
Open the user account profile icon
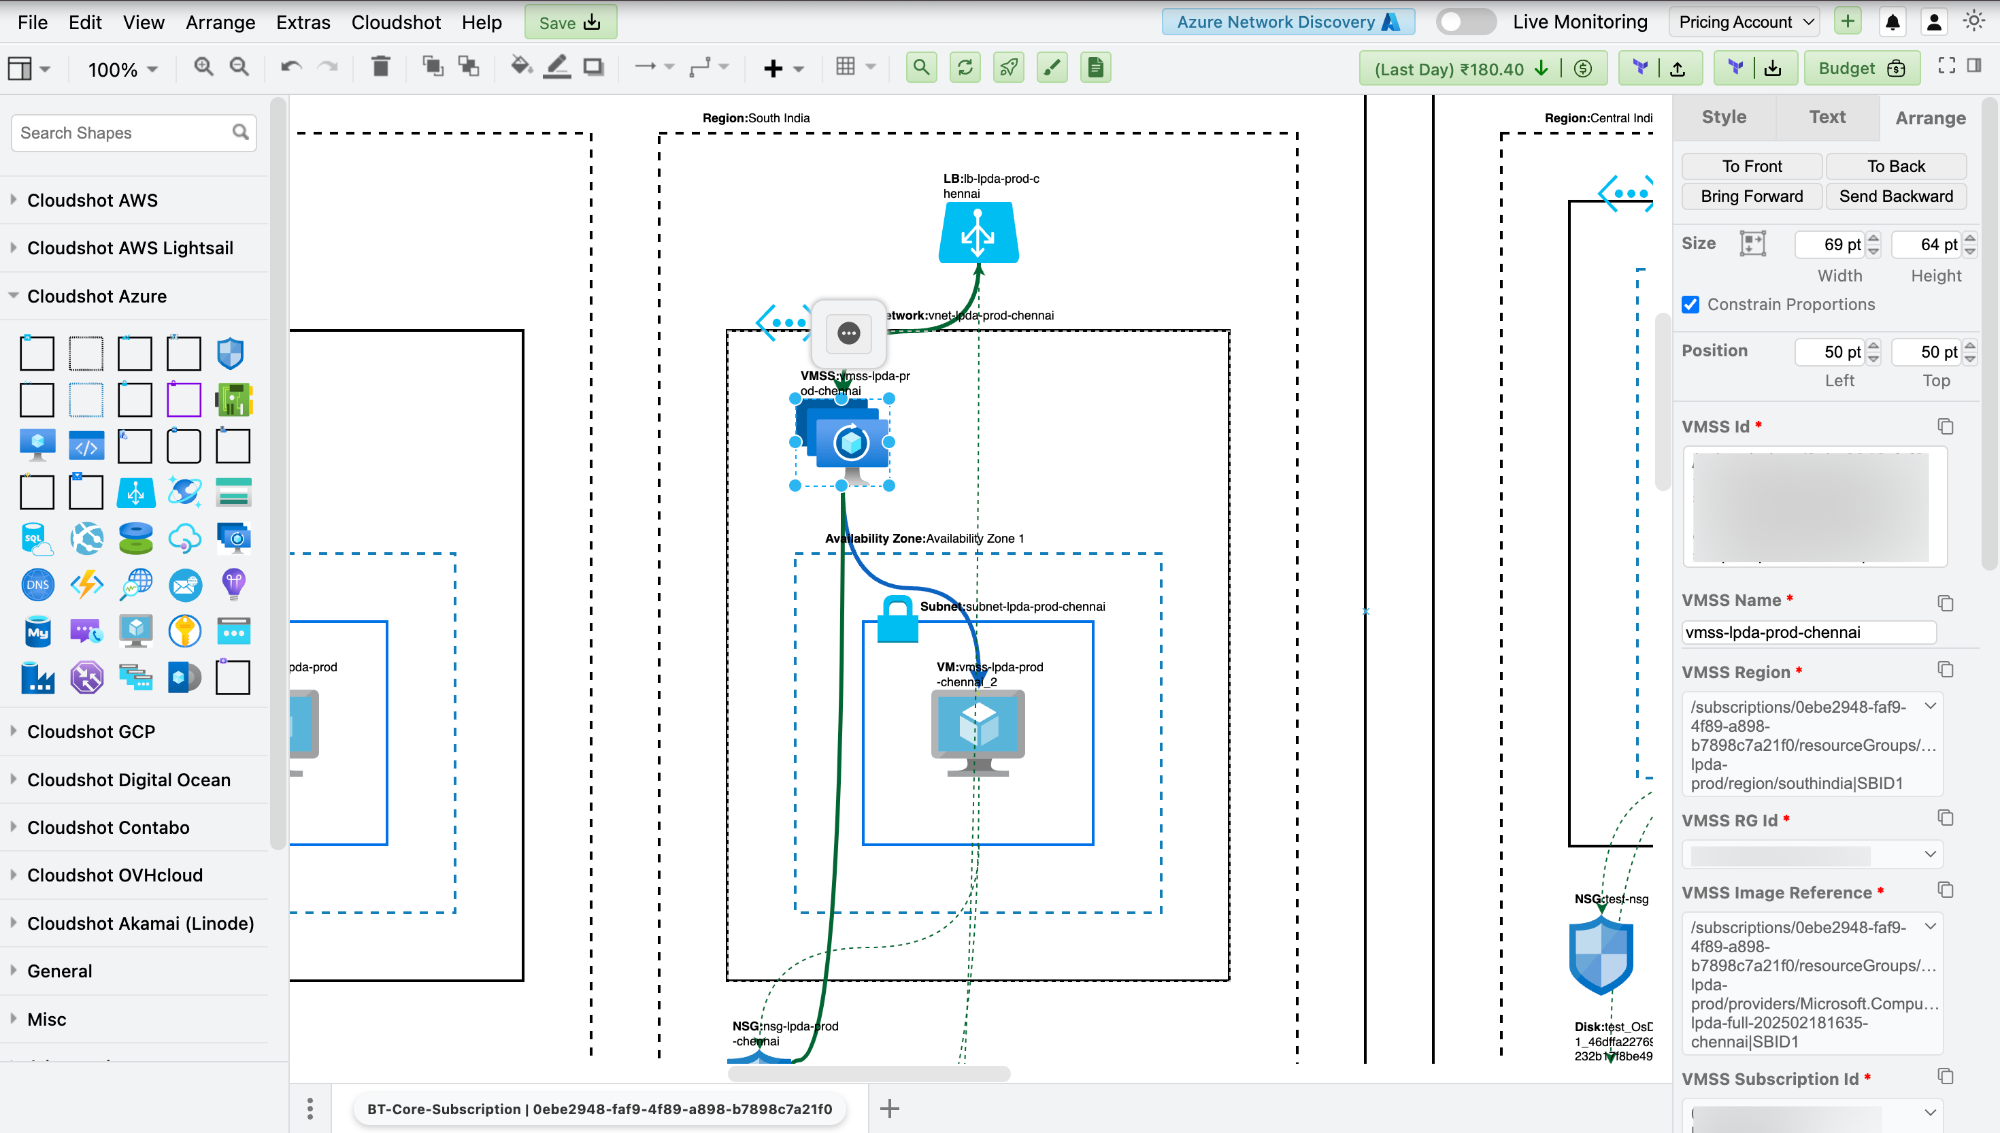[1934, 22]
